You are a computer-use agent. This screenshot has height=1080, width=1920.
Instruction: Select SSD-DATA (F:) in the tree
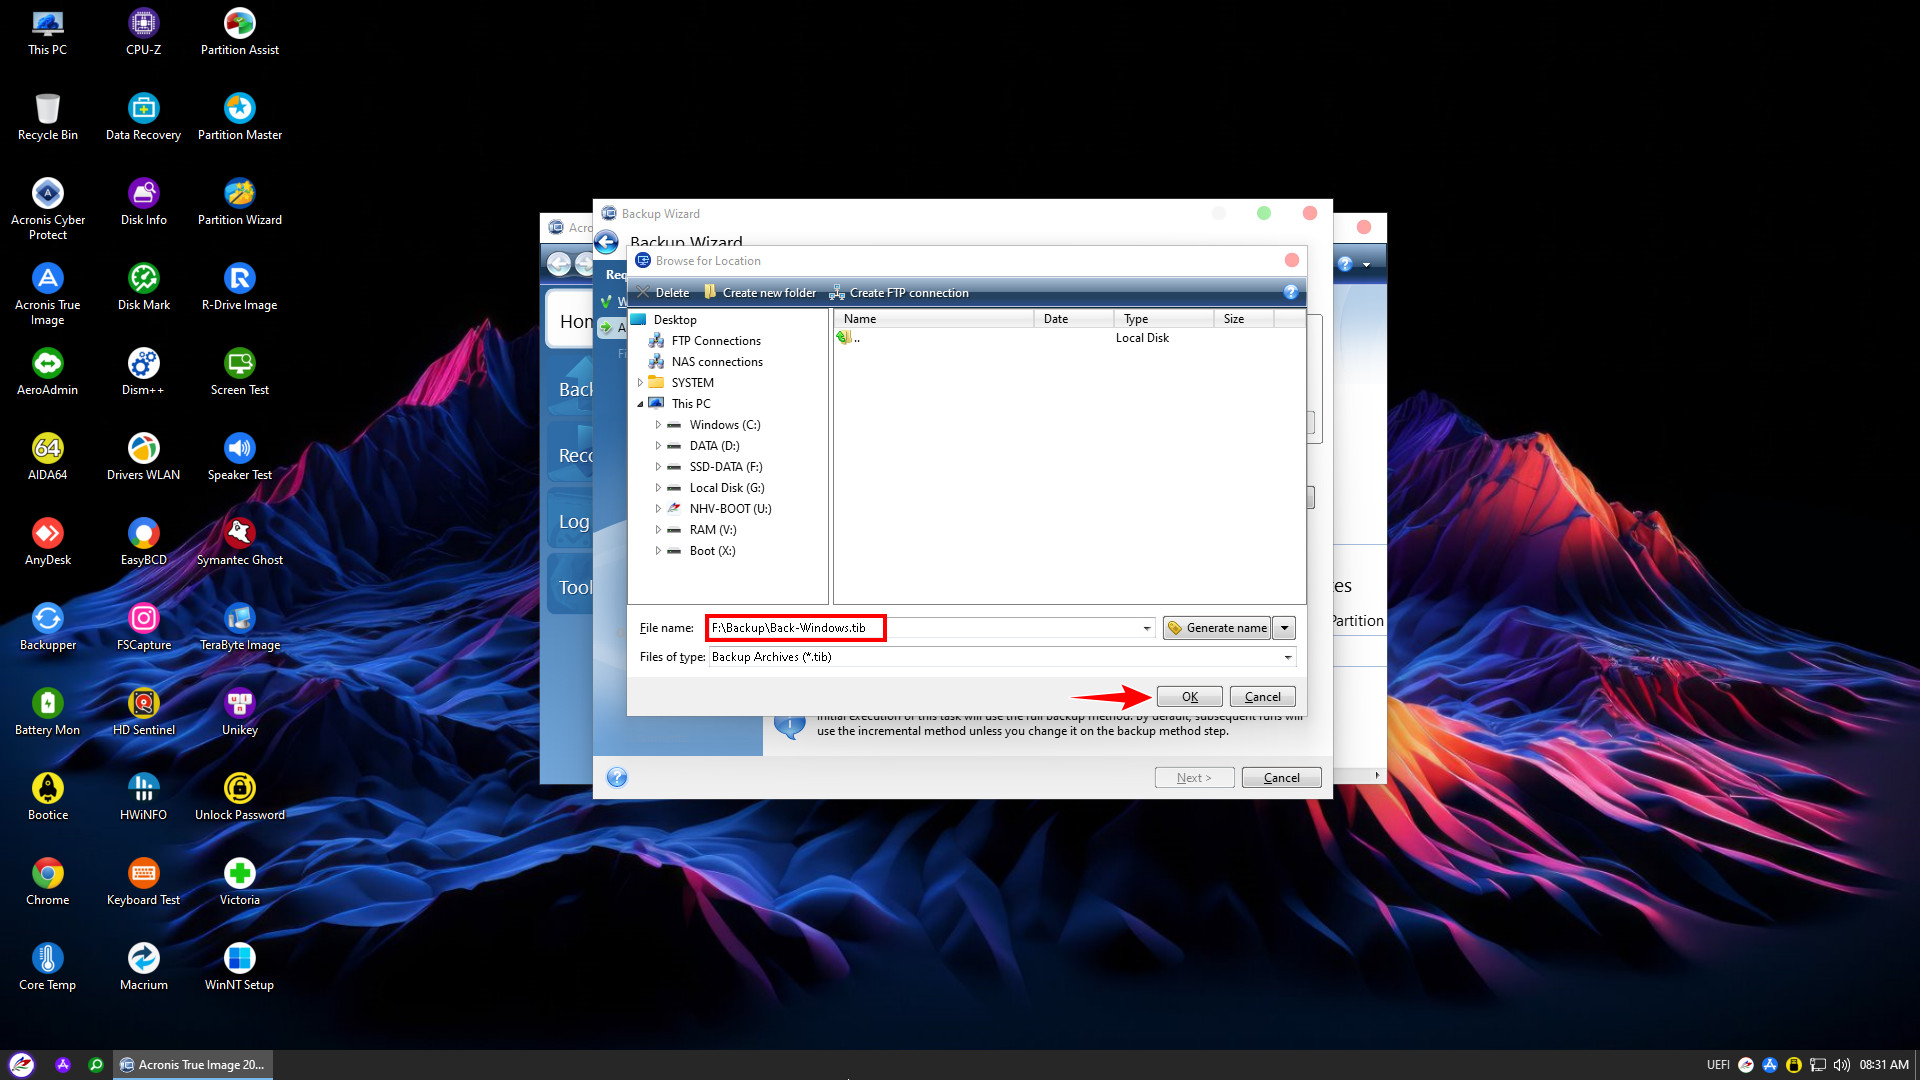click(725, 467)
